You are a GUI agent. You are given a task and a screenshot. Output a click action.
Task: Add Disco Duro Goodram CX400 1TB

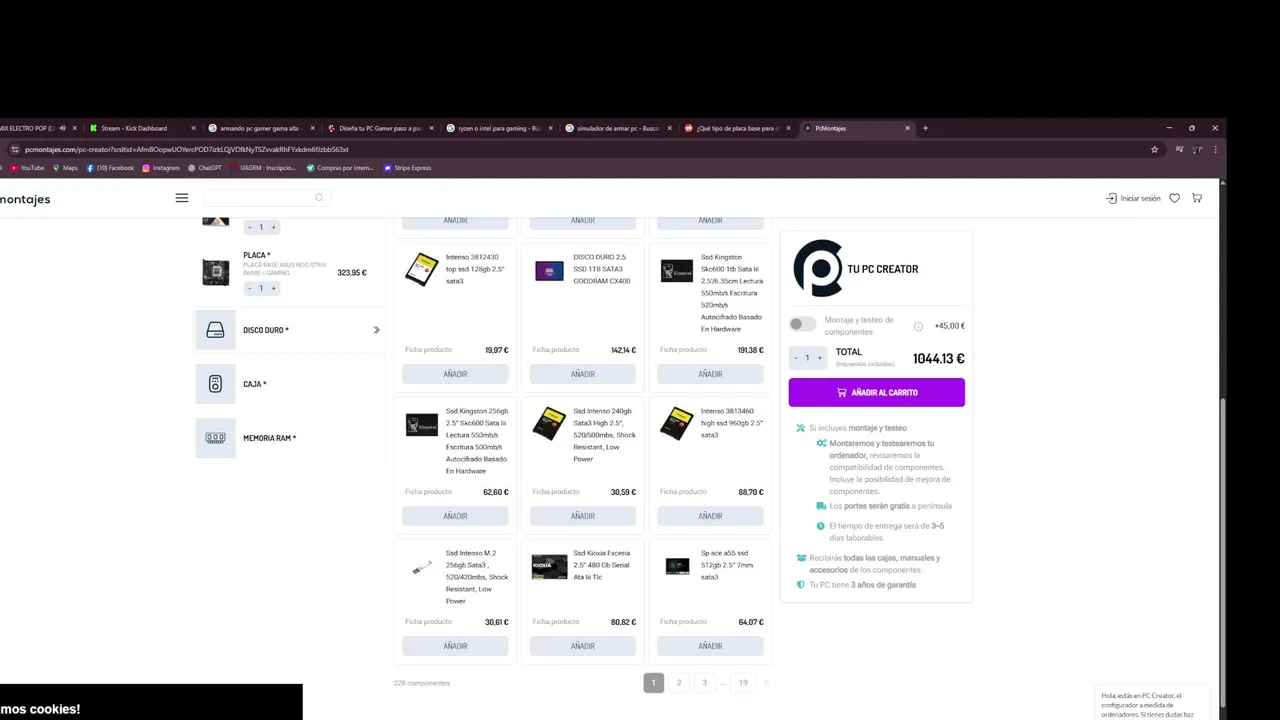pos(583,374)
